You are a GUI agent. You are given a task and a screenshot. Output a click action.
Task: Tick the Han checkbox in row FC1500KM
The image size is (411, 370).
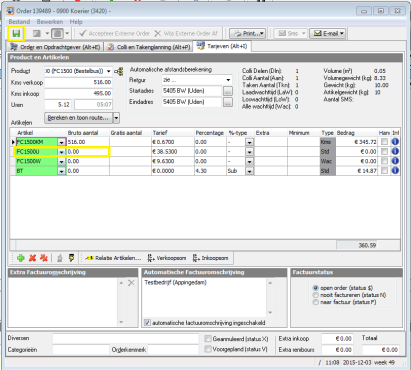tap(384, 142)
